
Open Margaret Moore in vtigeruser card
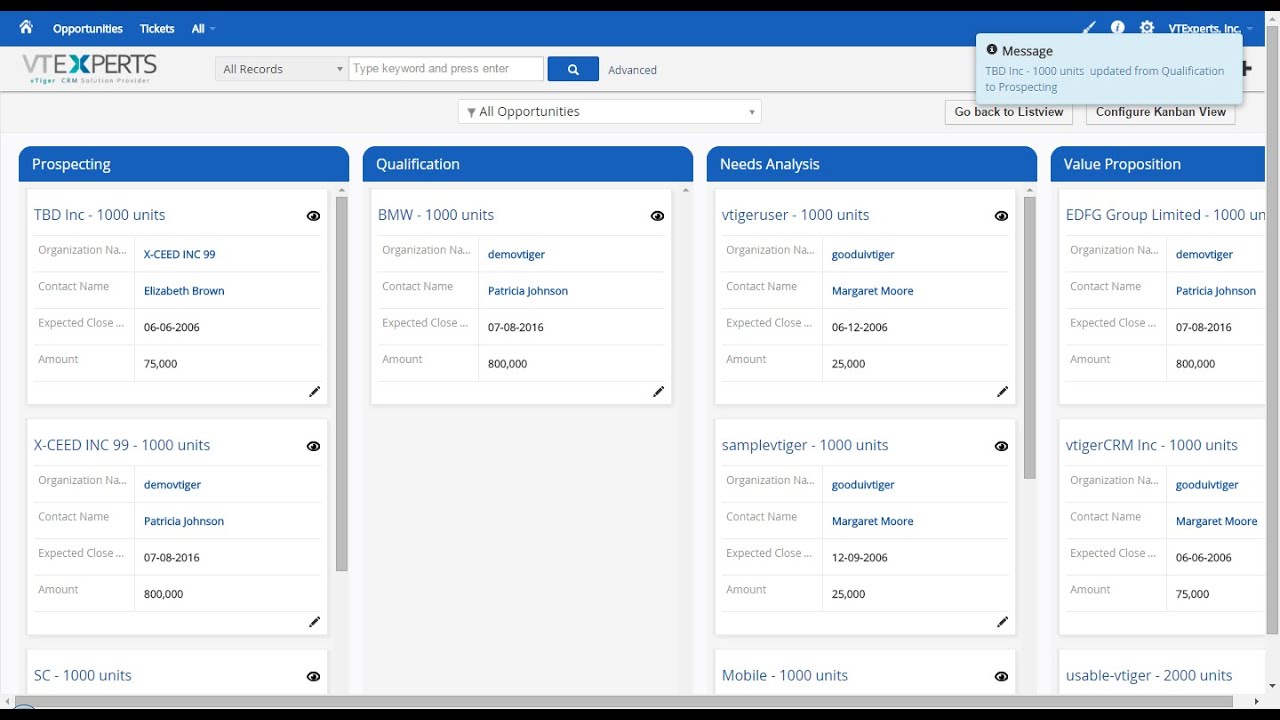[873, 291]
